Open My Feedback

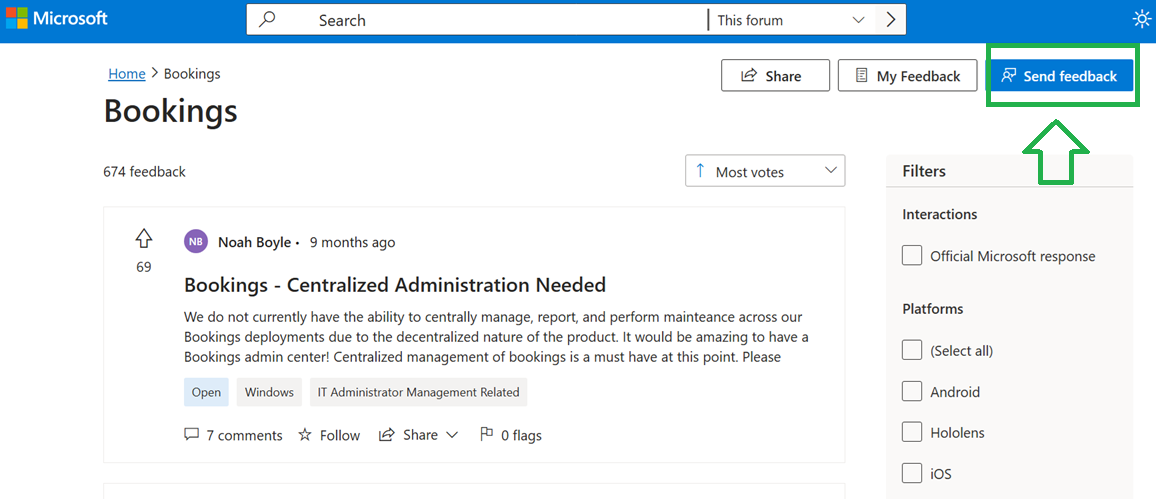908,76
